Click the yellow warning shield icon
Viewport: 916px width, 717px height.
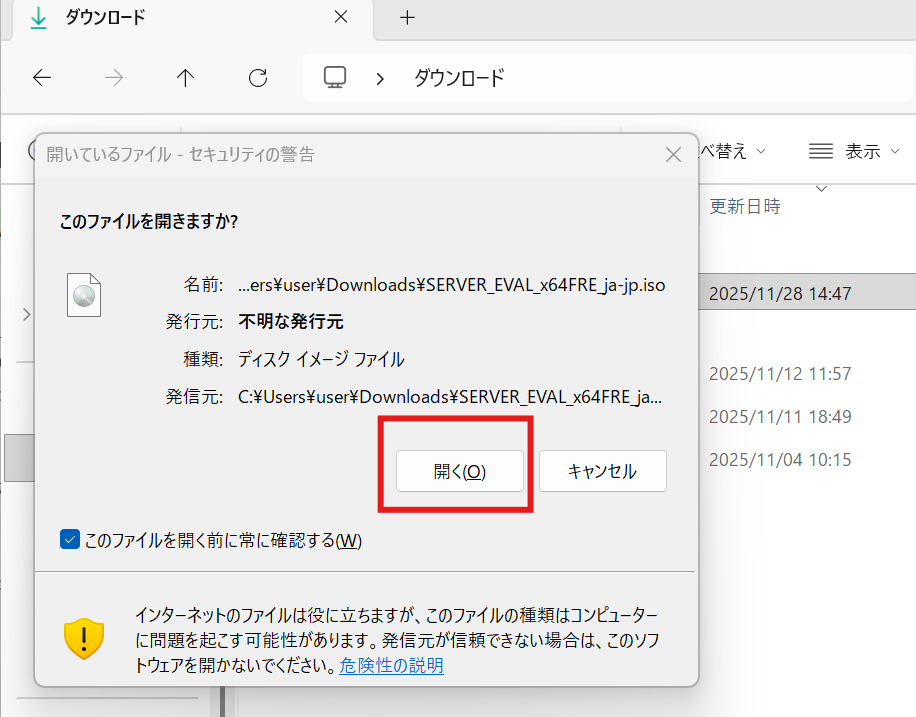click(84, 639)
